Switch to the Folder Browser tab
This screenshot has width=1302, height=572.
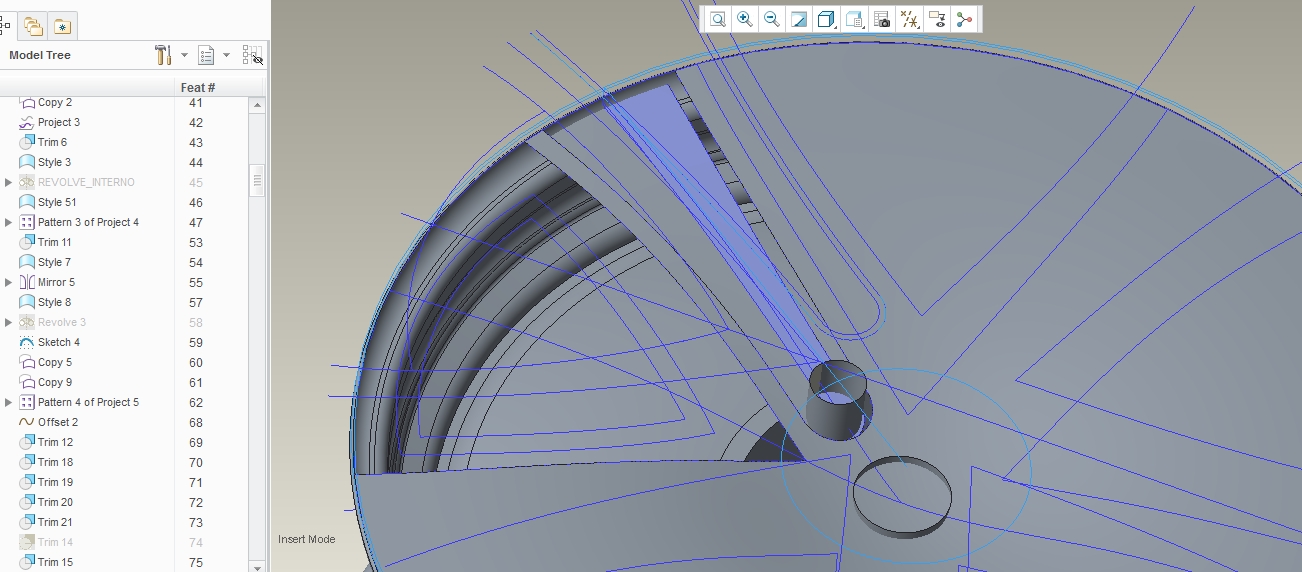click(x=33, y=27)
